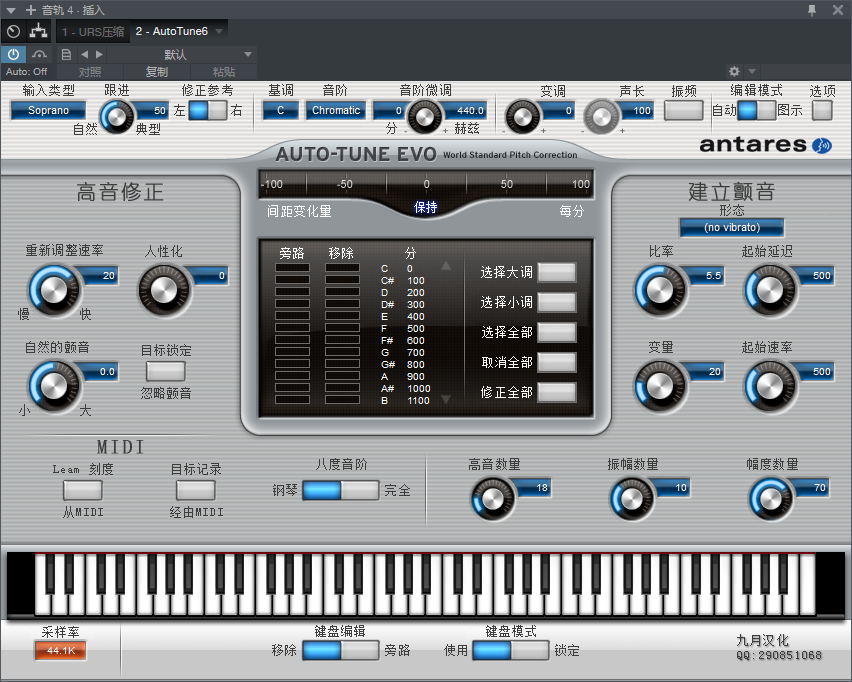
Task: Click the 选择全部 button
Action: pyautogui.click(x=557, y=332)
